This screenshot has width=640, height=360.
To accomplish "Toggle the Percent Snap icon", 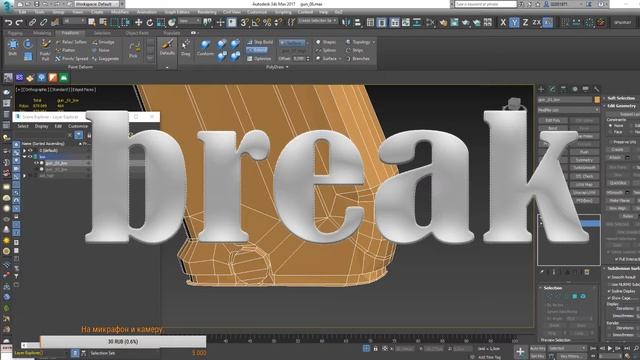I will point(267,22).
